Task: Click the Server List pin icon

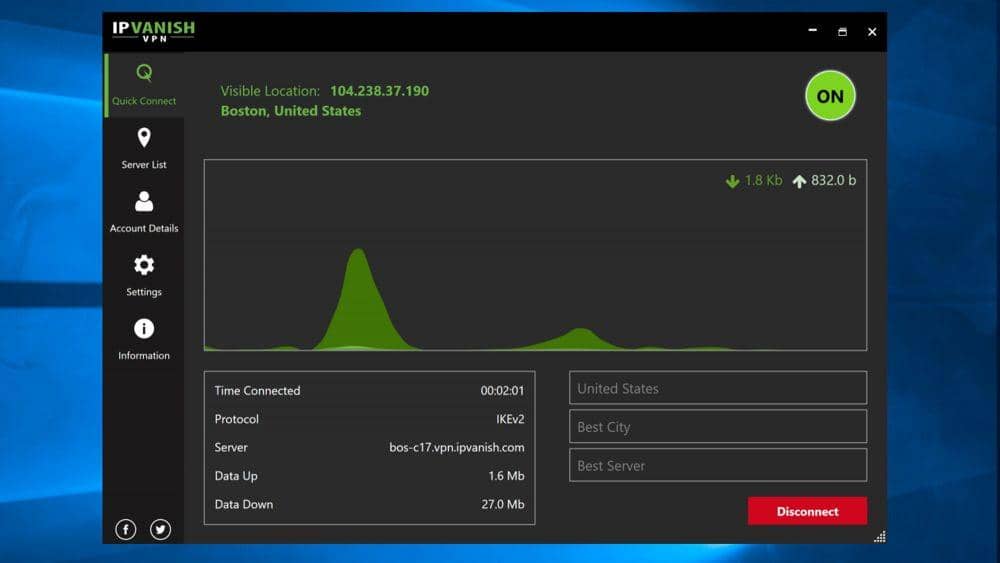Action: [x=144, y=138]
